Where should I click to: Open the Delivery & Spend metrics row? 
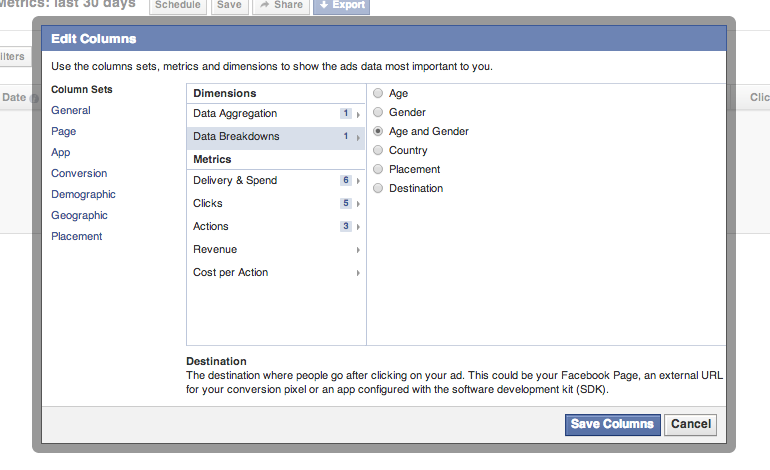point(276,181)
